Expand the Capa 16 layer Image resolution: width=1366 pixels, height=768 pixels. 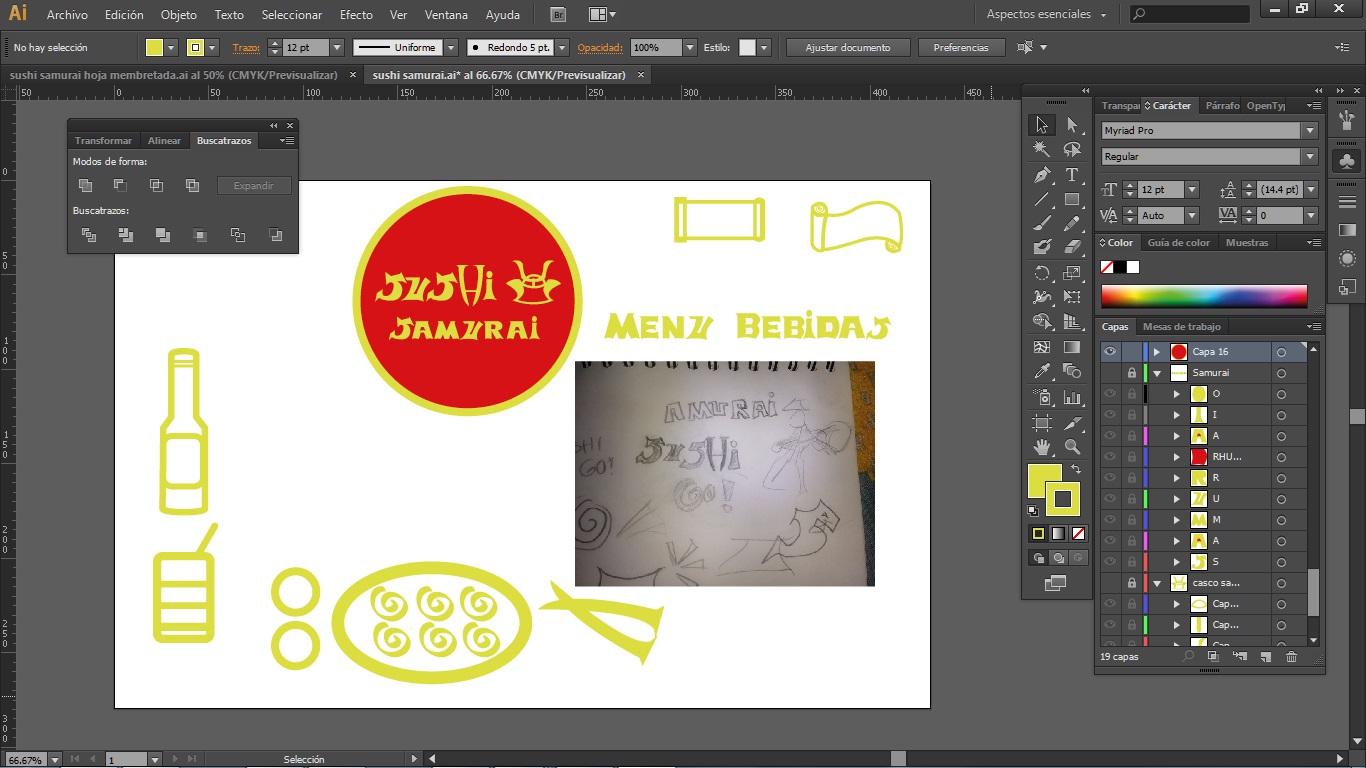click(1157, 352)
